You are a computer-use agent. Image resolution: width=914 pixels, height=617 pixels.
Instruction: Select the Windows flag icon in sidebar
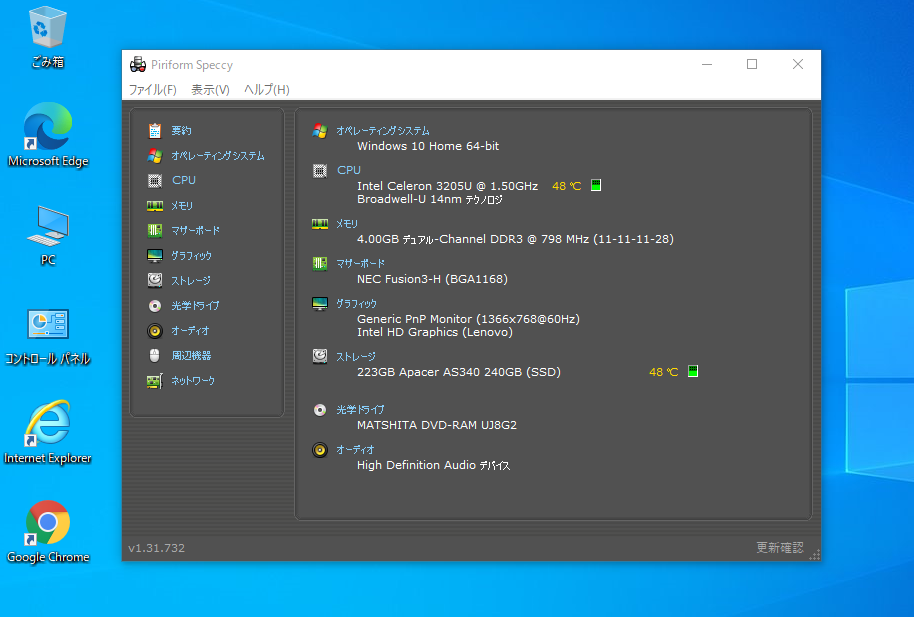[154, 156]
